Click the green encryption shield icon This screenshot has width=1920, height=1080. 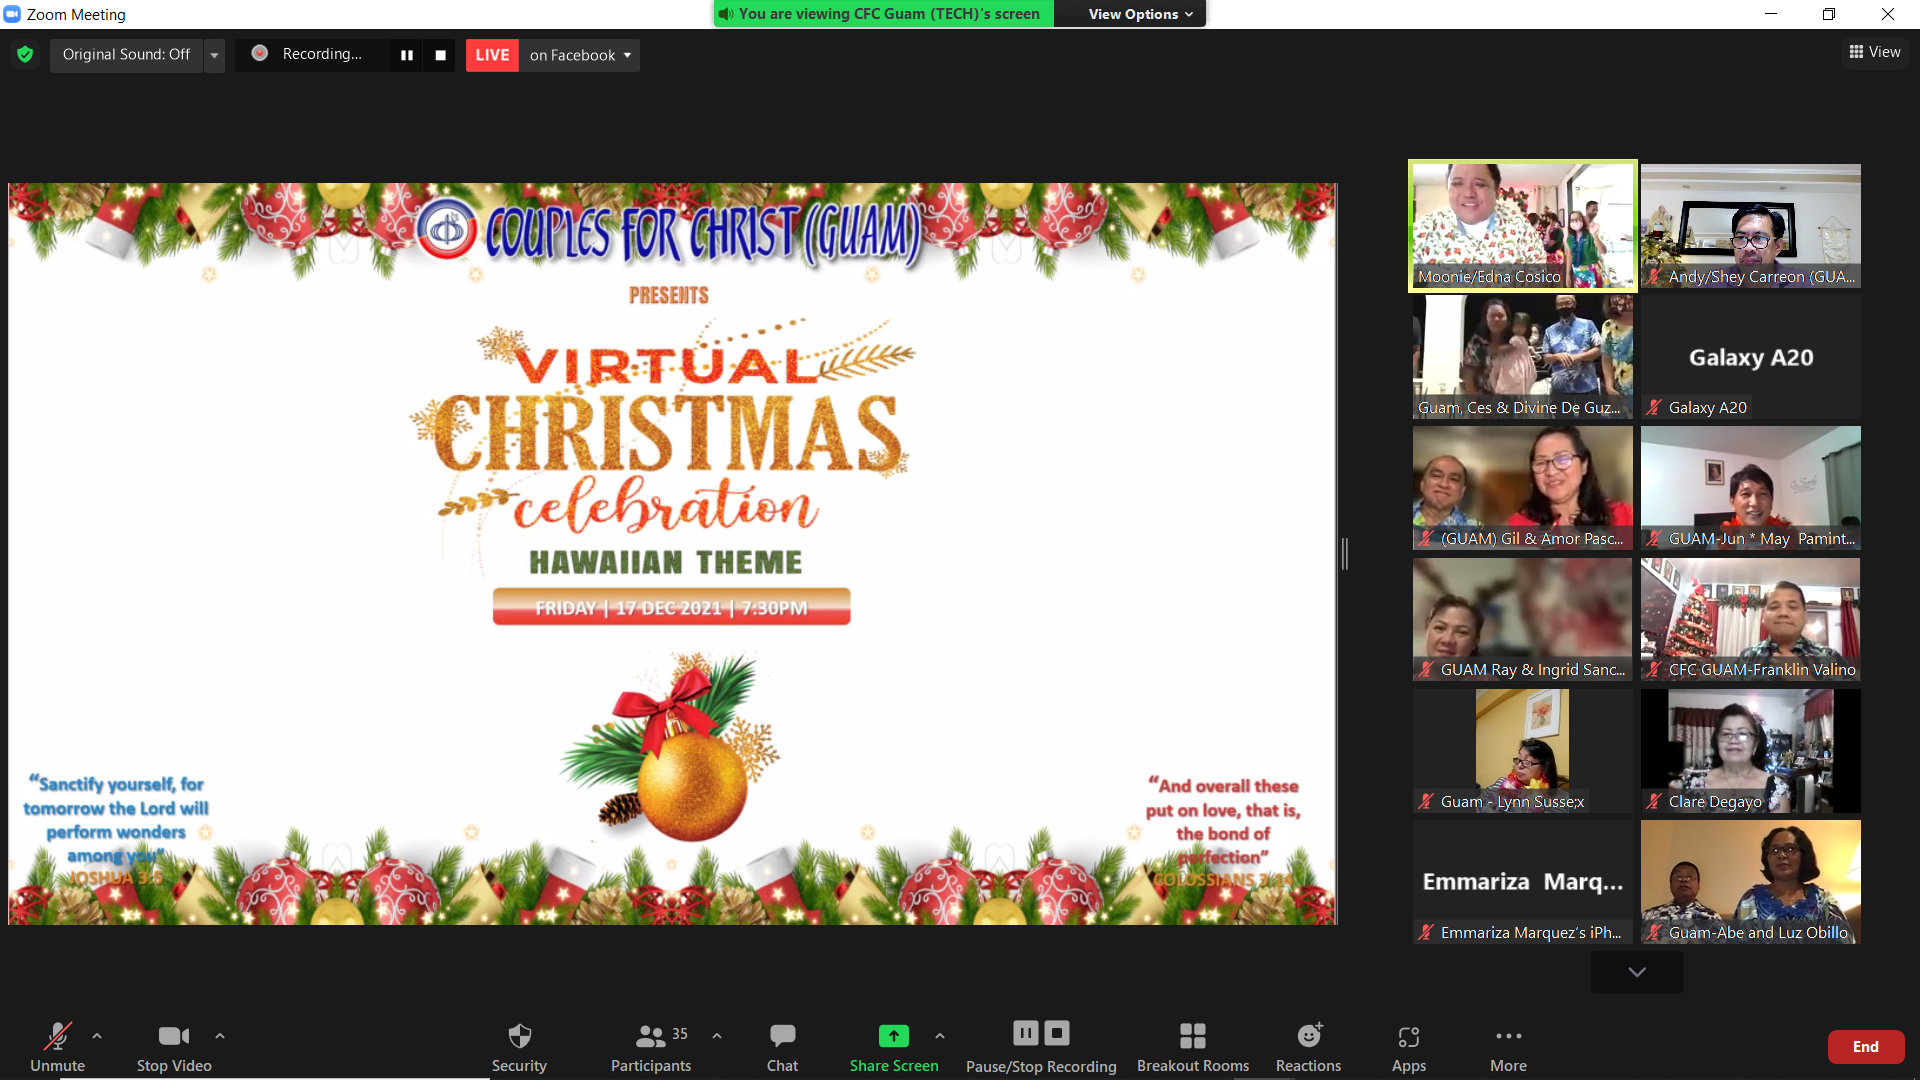click(25, 54)
